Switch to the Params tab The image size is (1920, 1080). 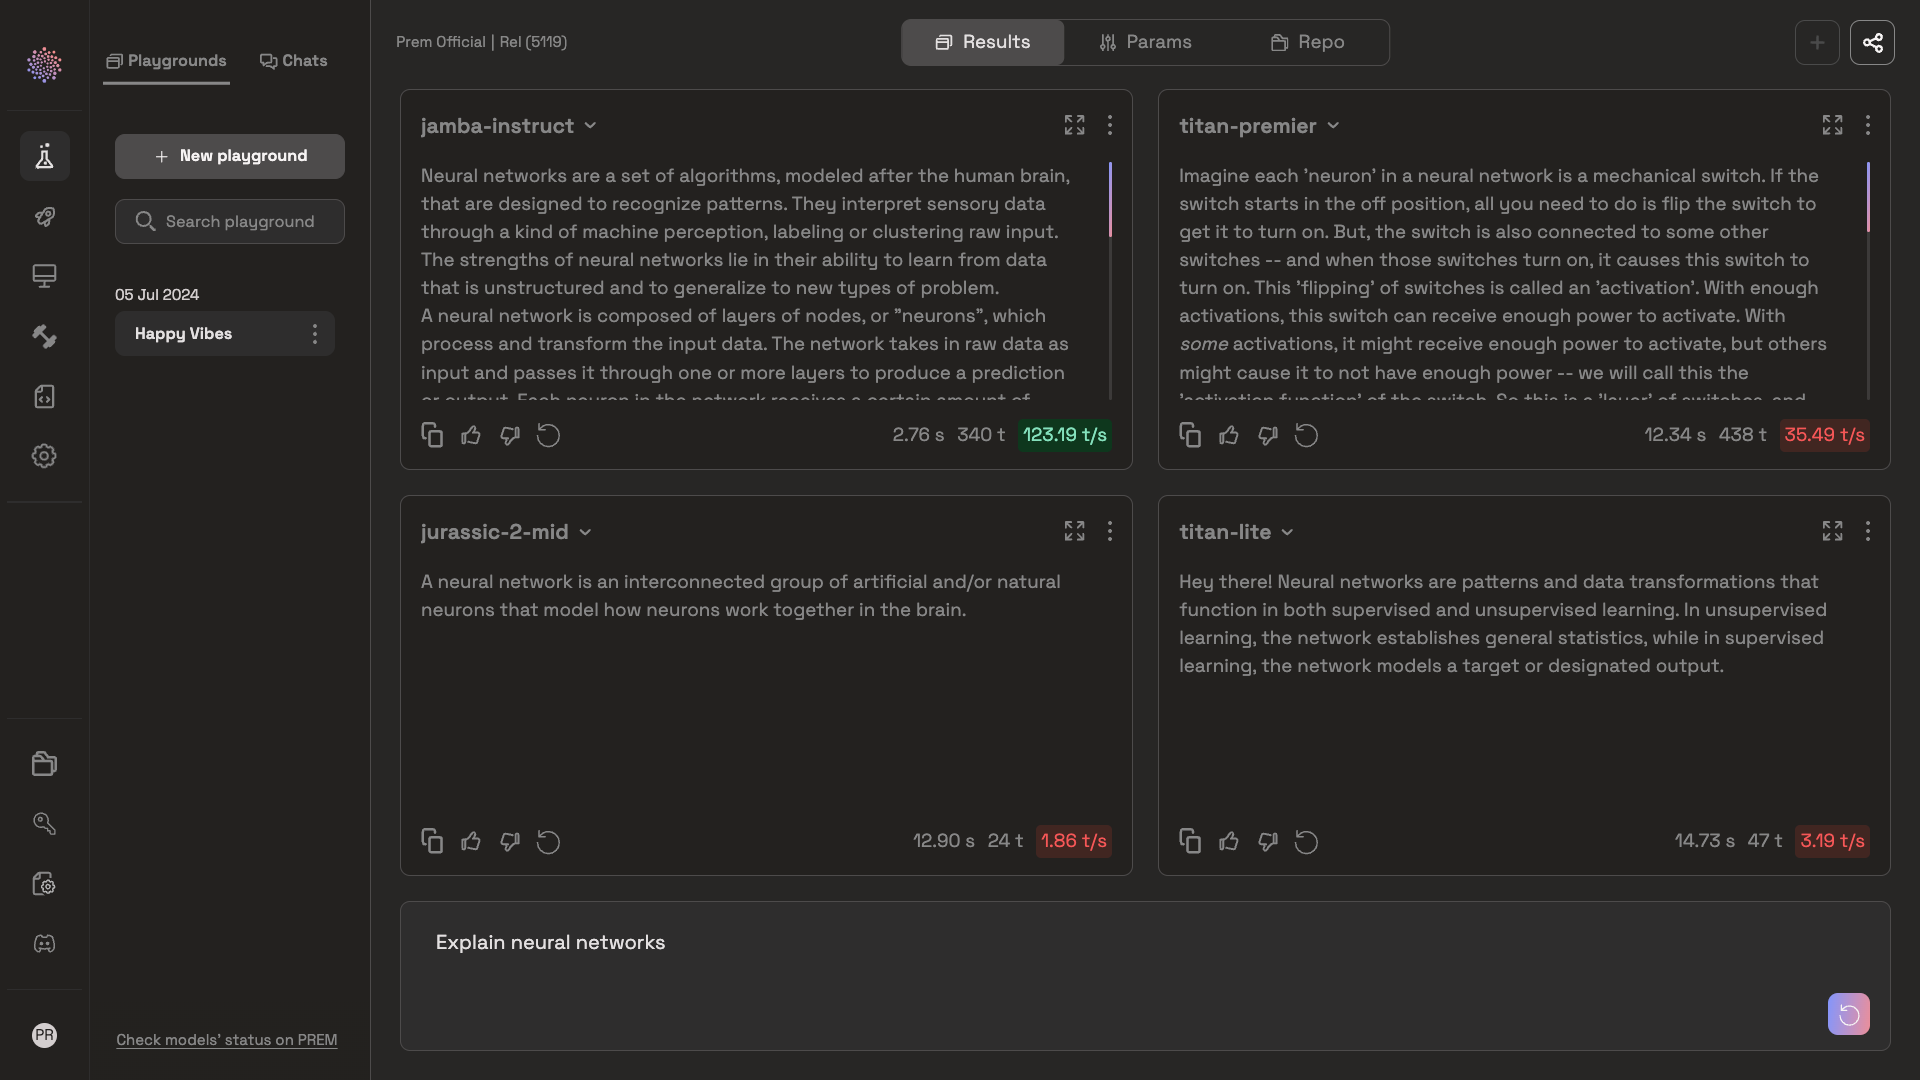pyautogui.click(x=1145, y=43)
